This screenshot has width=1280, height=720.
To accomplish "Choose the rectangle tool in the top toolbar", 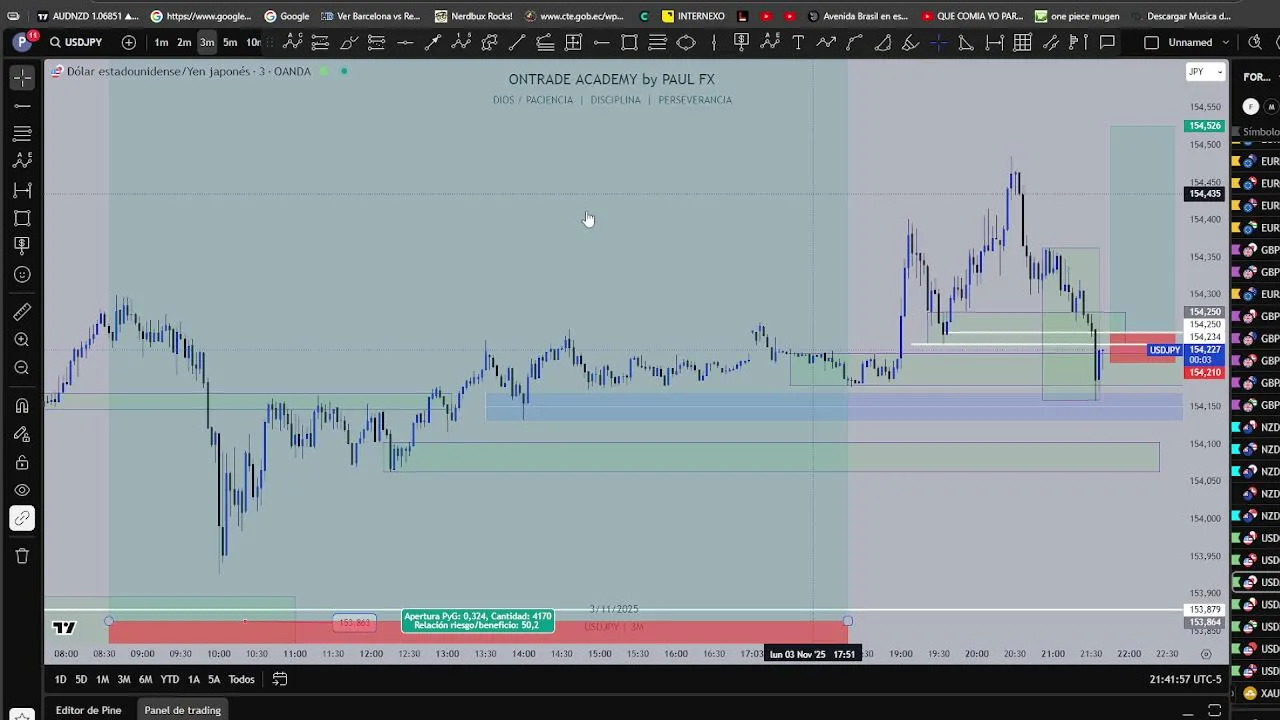I will (629, 42).
